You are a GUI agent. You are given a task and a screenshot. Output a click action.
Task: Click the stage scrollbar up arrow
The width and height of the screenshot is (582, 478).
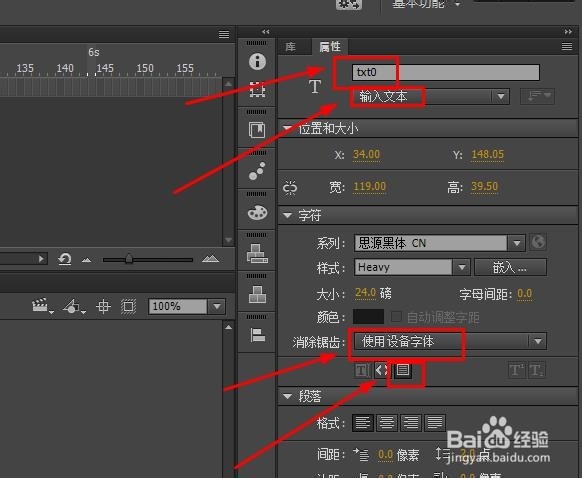click(x=228, y=327)
